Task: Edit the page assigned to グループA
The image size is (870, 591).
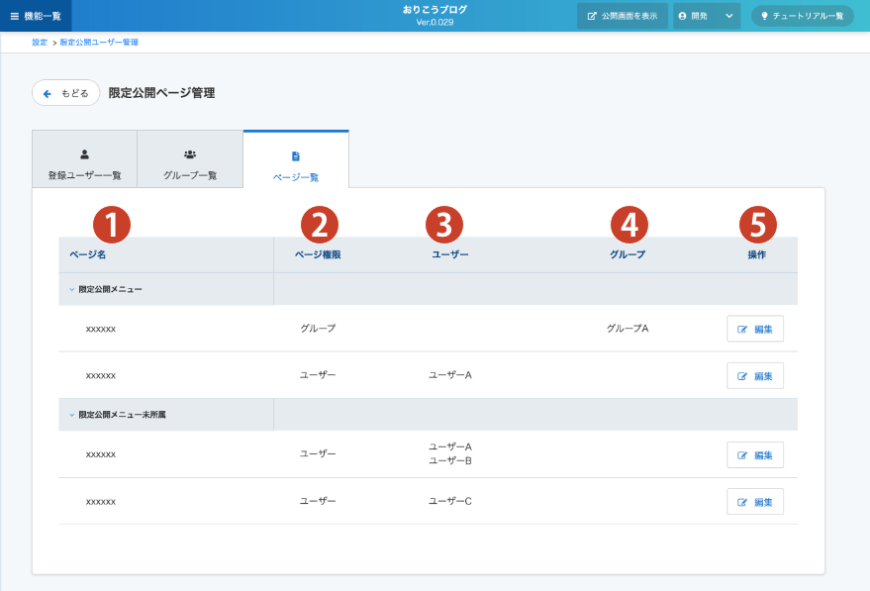Action: 755,329
